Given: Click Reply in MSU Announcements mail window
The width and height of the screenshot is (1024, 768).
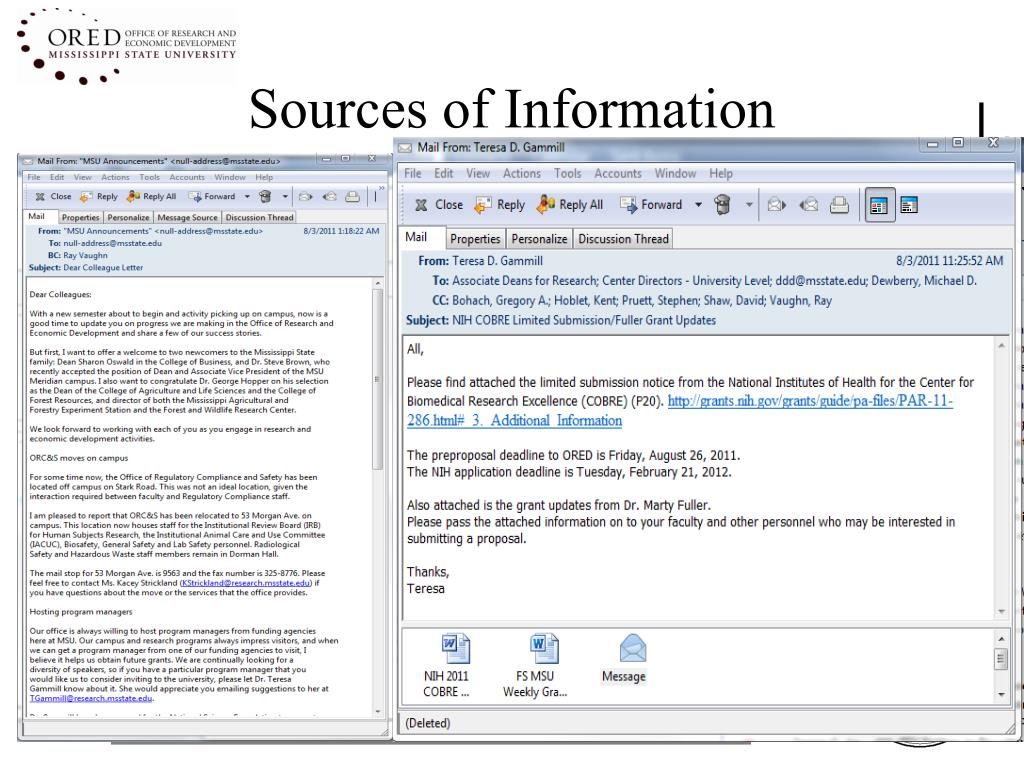Looking at the screenshot, I should click(x=99, y=197).
